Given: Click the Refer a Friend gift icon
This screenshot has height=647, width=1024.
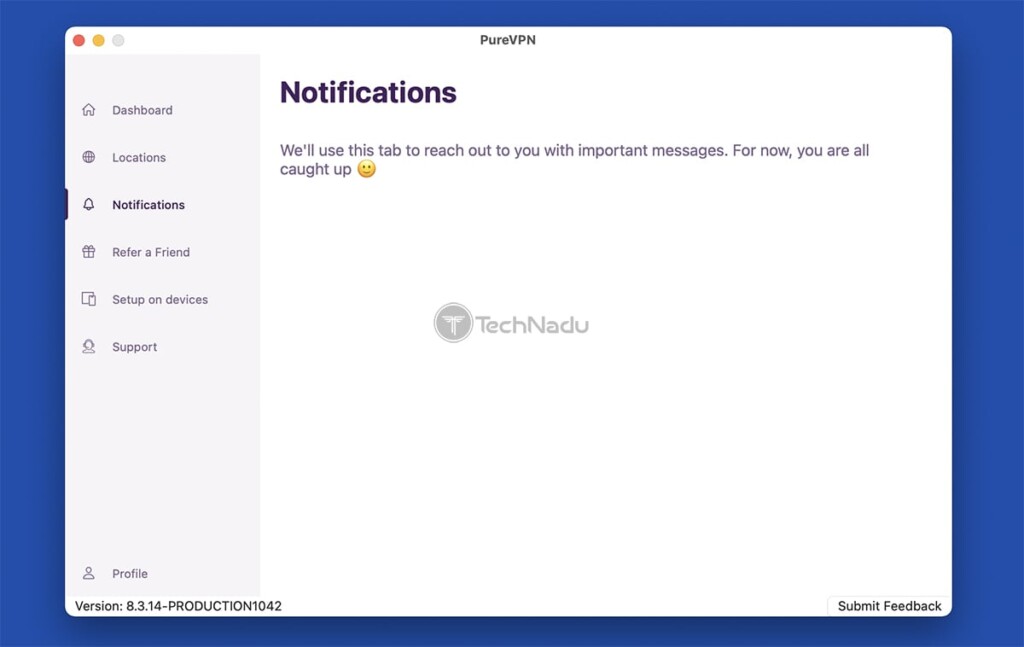Looking at the screenshot, I should point(89,252).
